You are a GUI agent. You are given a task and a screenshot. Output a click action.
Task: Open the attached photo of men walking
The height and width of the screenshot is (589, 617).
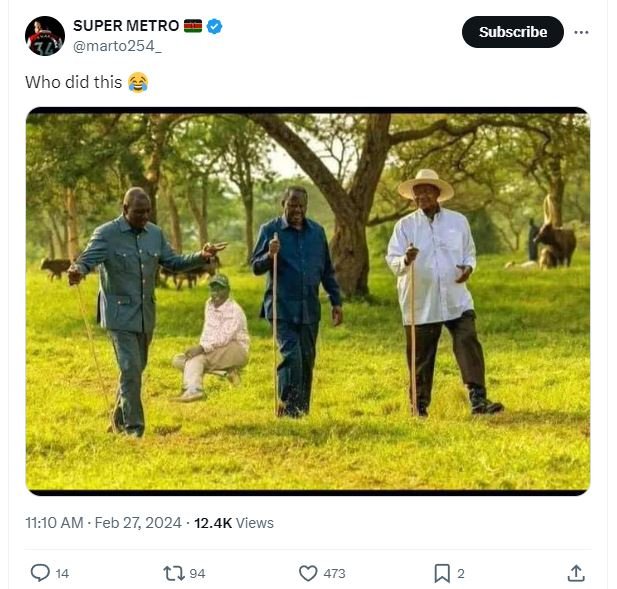coord(308,300)
